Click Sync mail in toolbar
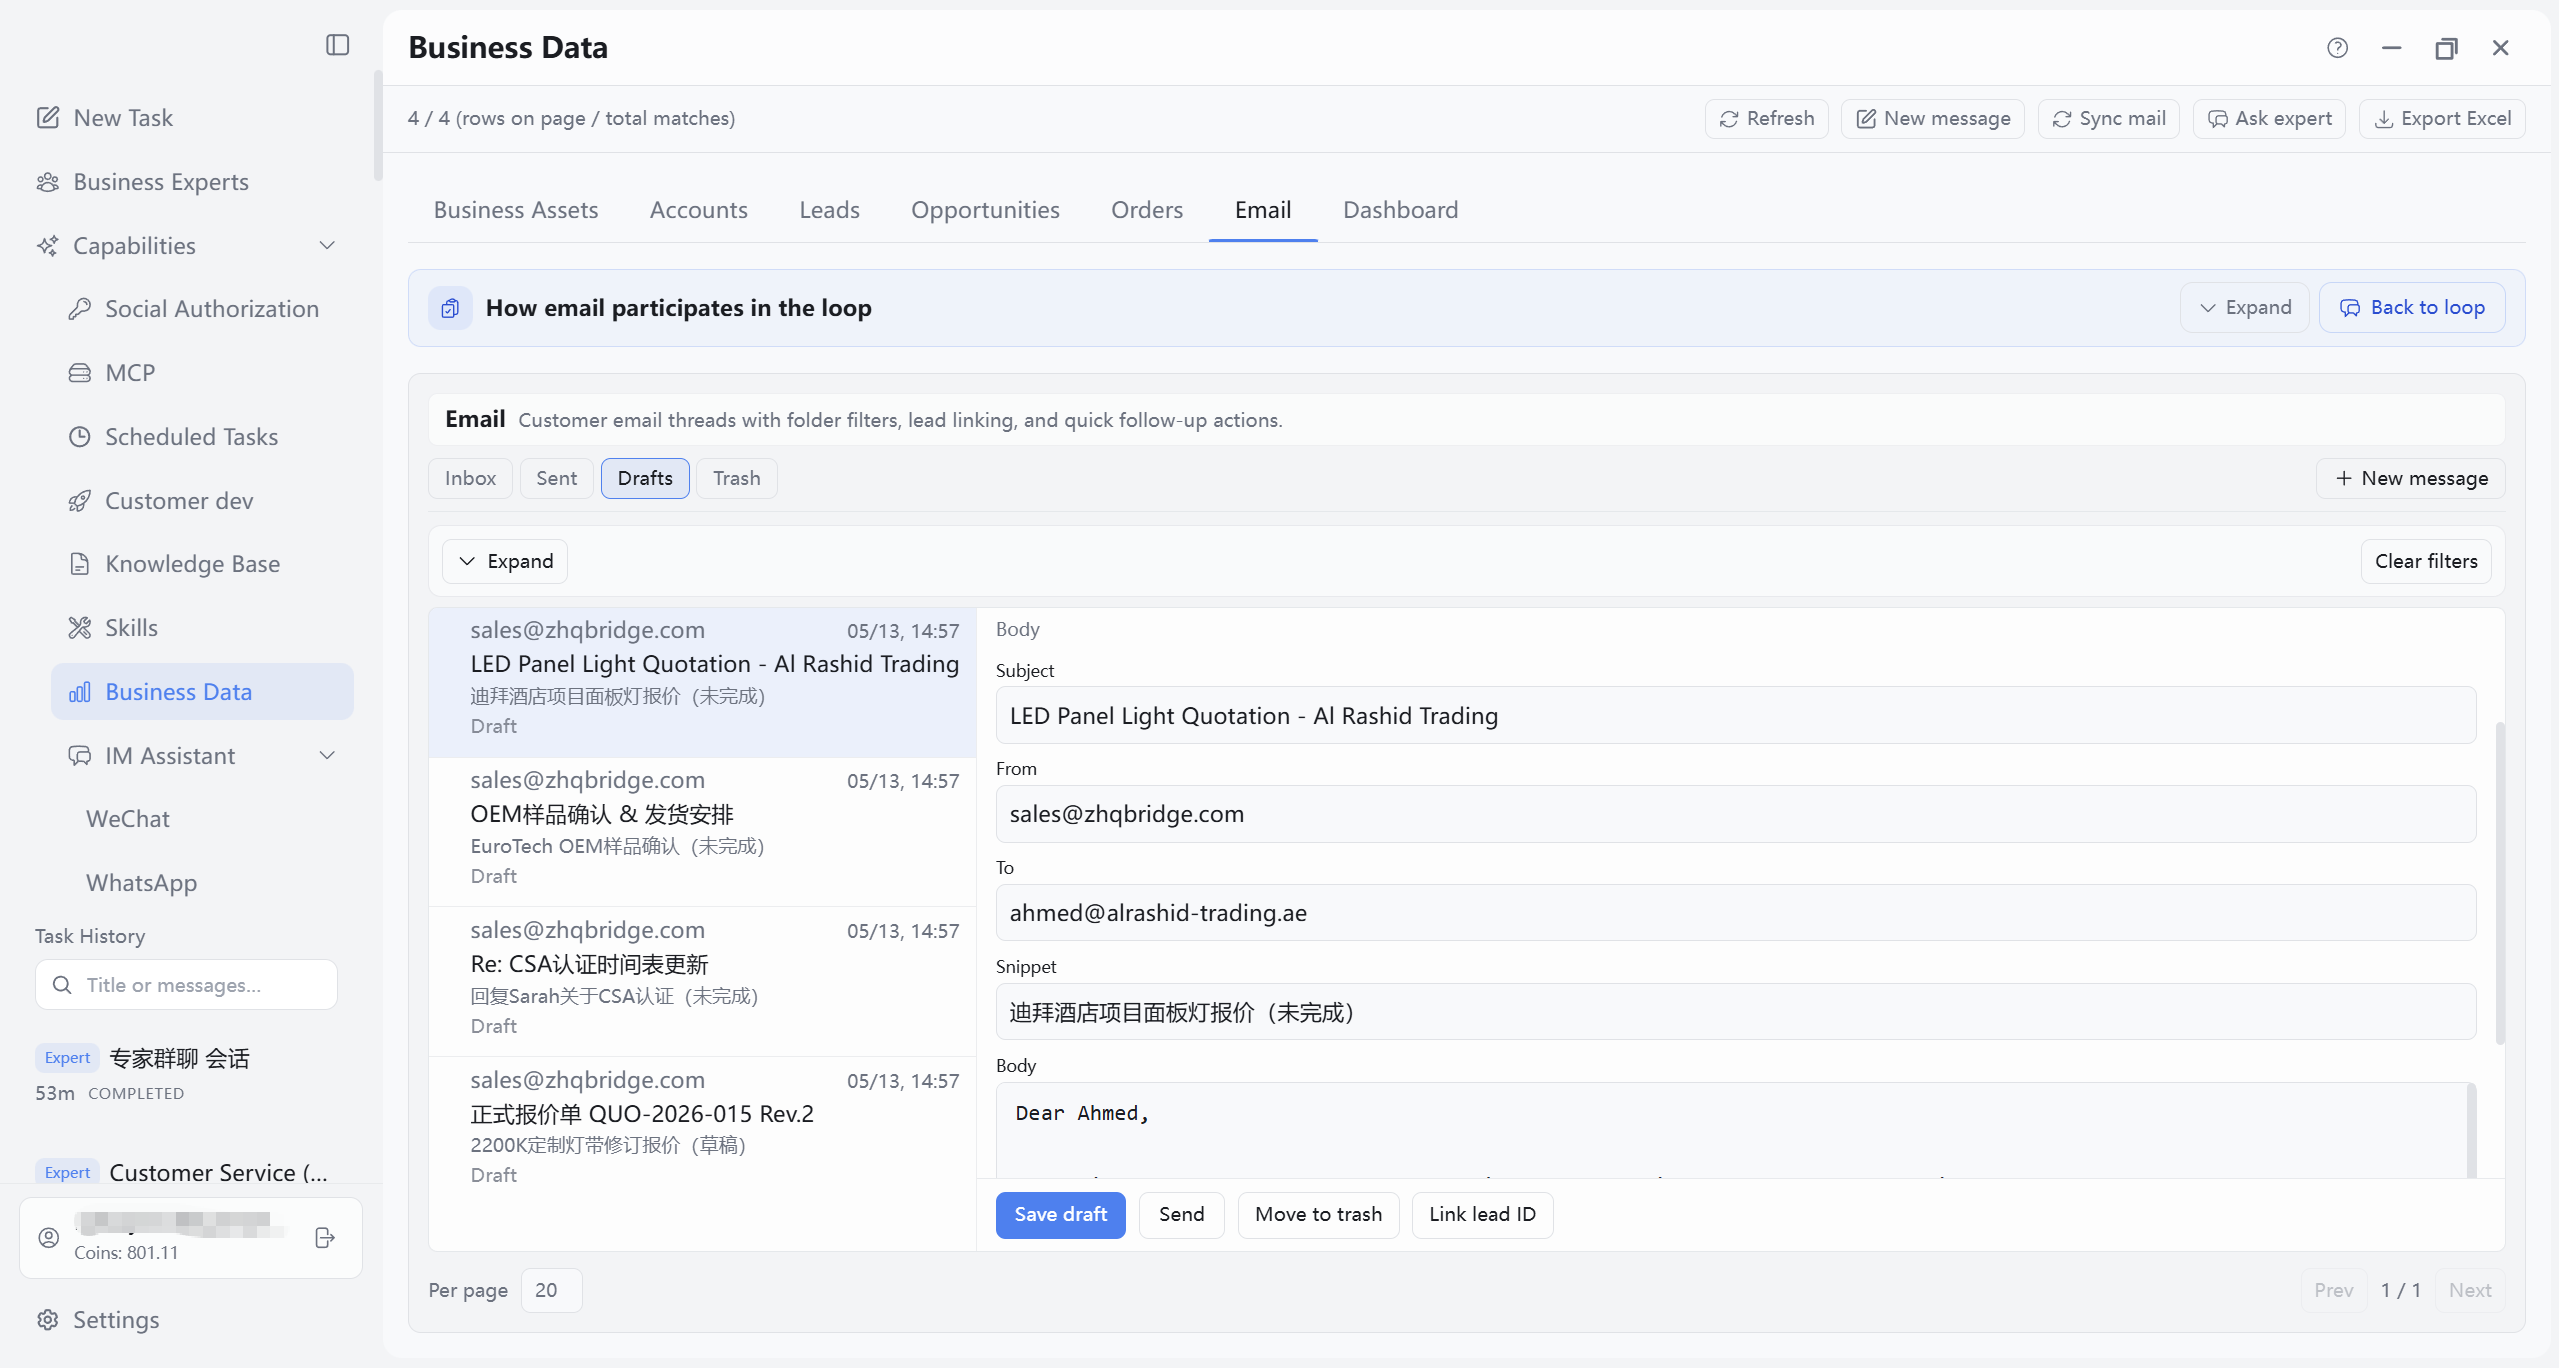This screenshot has height=1368, width=2559. coord(2108,119)
